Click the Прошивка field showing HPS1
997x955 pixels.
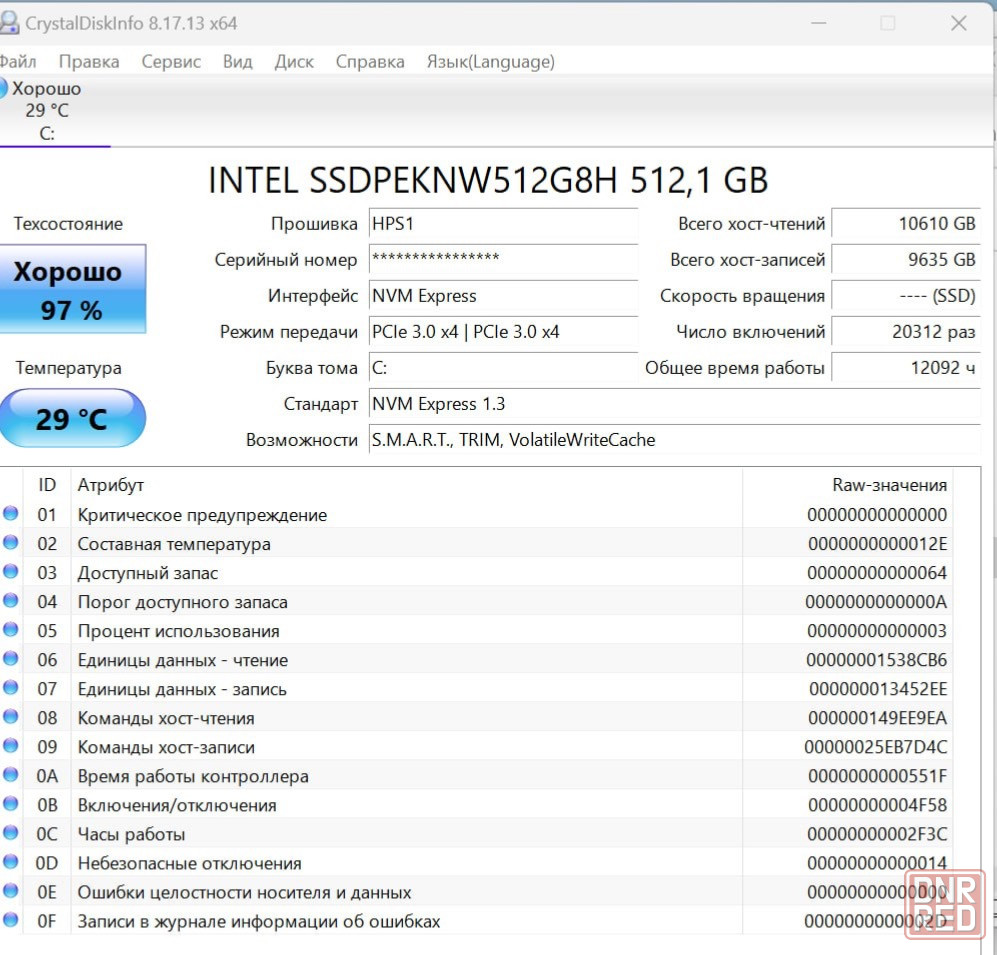pyautogui.click(x=503, y=224)
